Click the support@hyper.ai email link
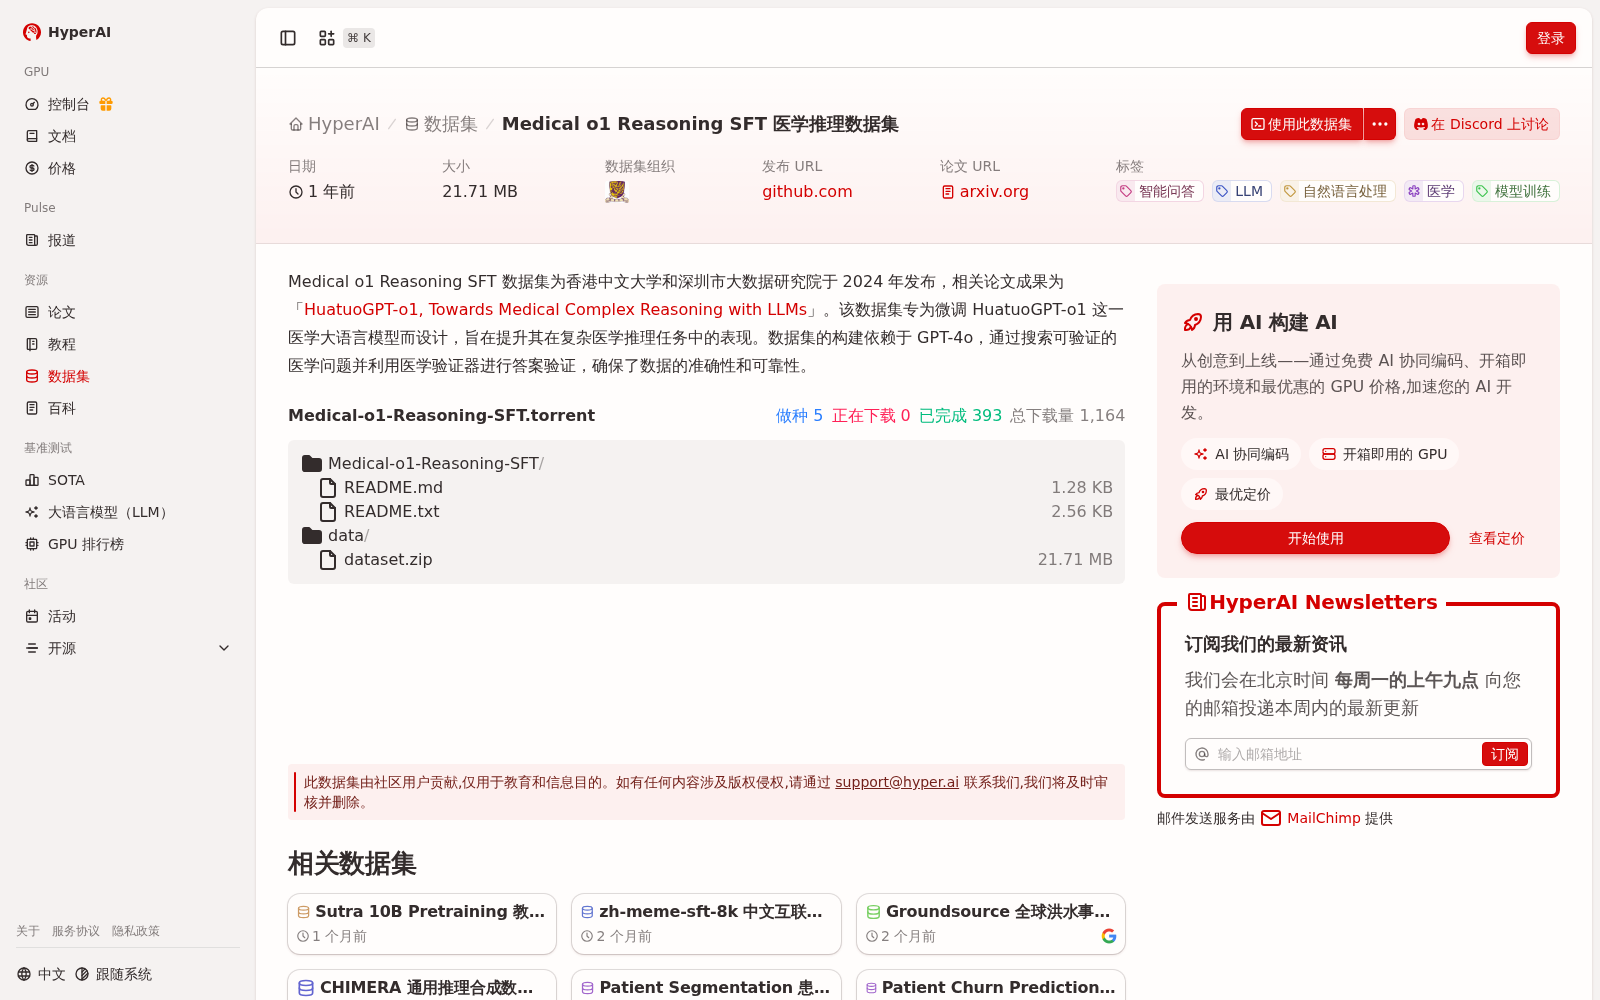1600x1000 pixels. [897, 782]
